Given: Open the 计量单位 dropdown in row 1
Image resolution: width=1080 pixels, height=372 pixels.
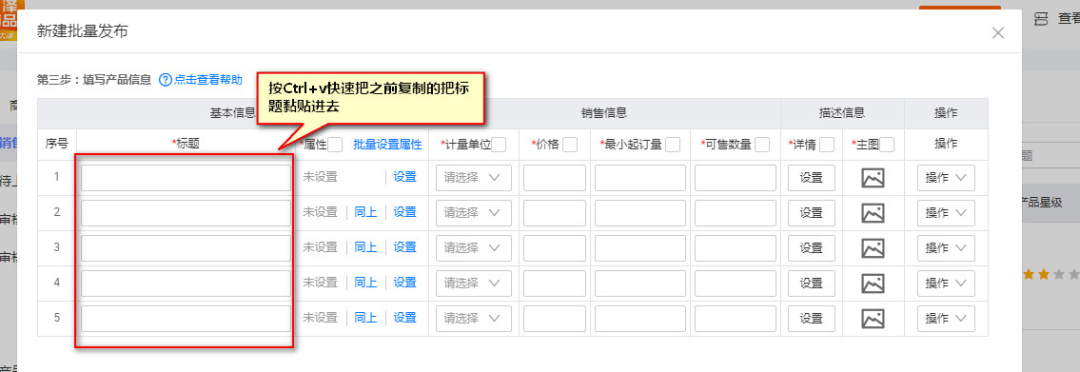Looking at the screenshot, I should coord(473,178).
